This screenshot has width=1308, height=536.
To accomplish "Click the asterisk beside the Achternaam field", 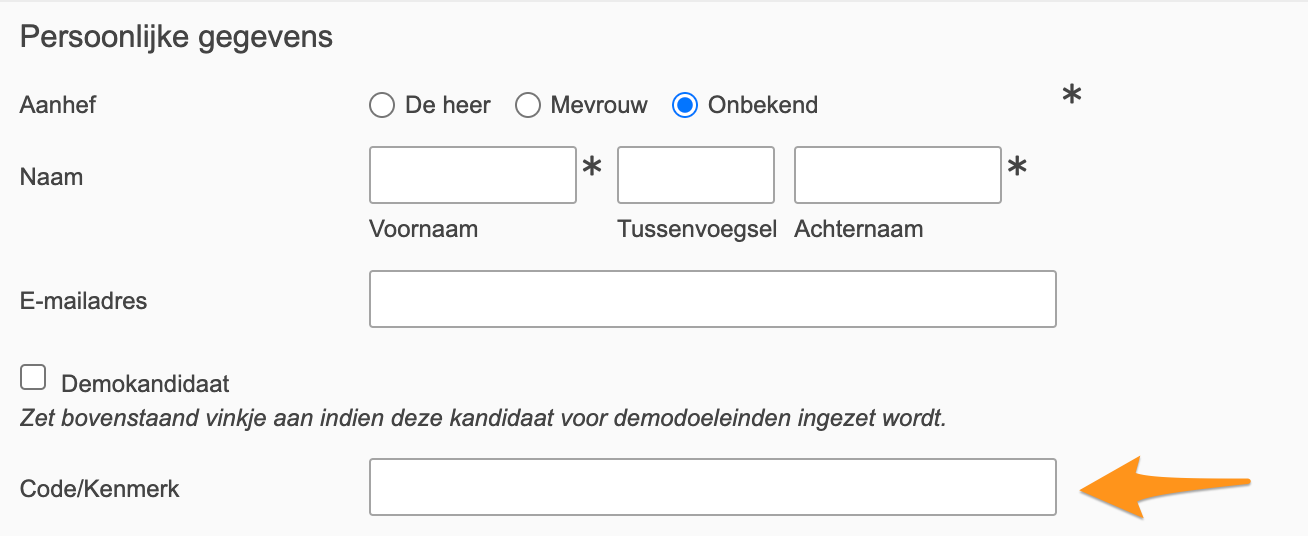I will (1017, 168).
